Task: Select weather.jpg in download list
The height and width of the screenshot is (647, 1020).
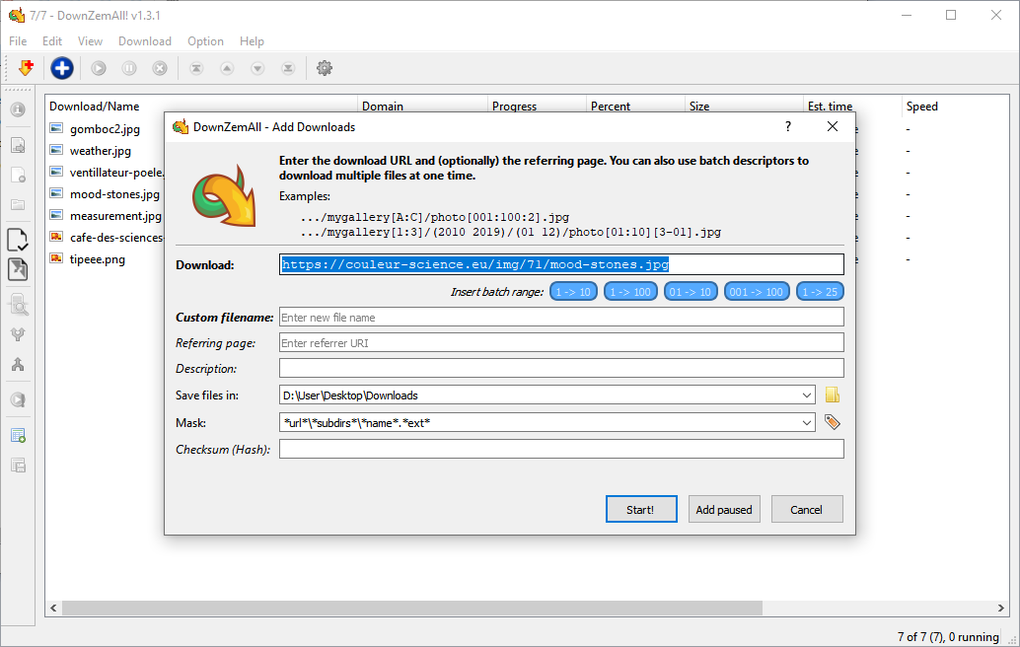Action: point(100,151)
